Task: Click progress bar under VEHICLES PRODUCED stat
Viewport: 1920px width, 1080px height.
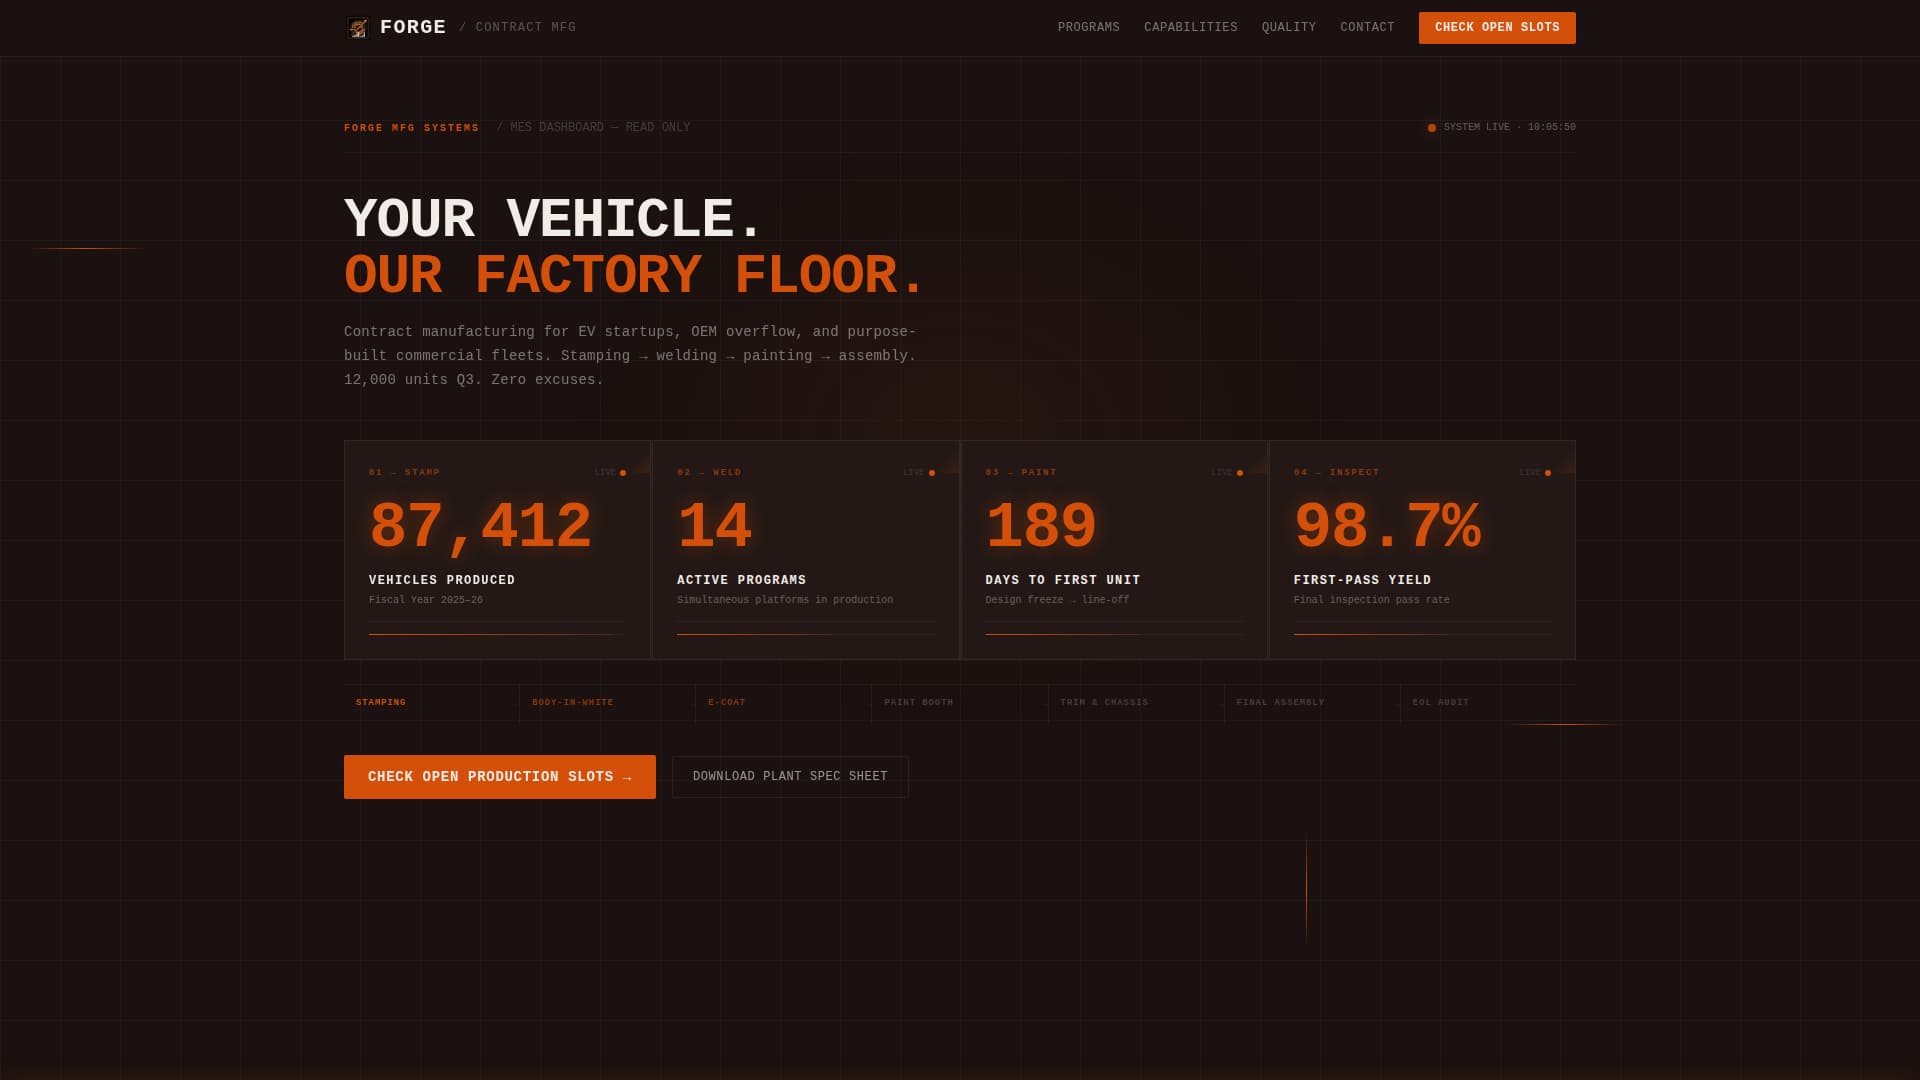Action: (x=496, y=633)
